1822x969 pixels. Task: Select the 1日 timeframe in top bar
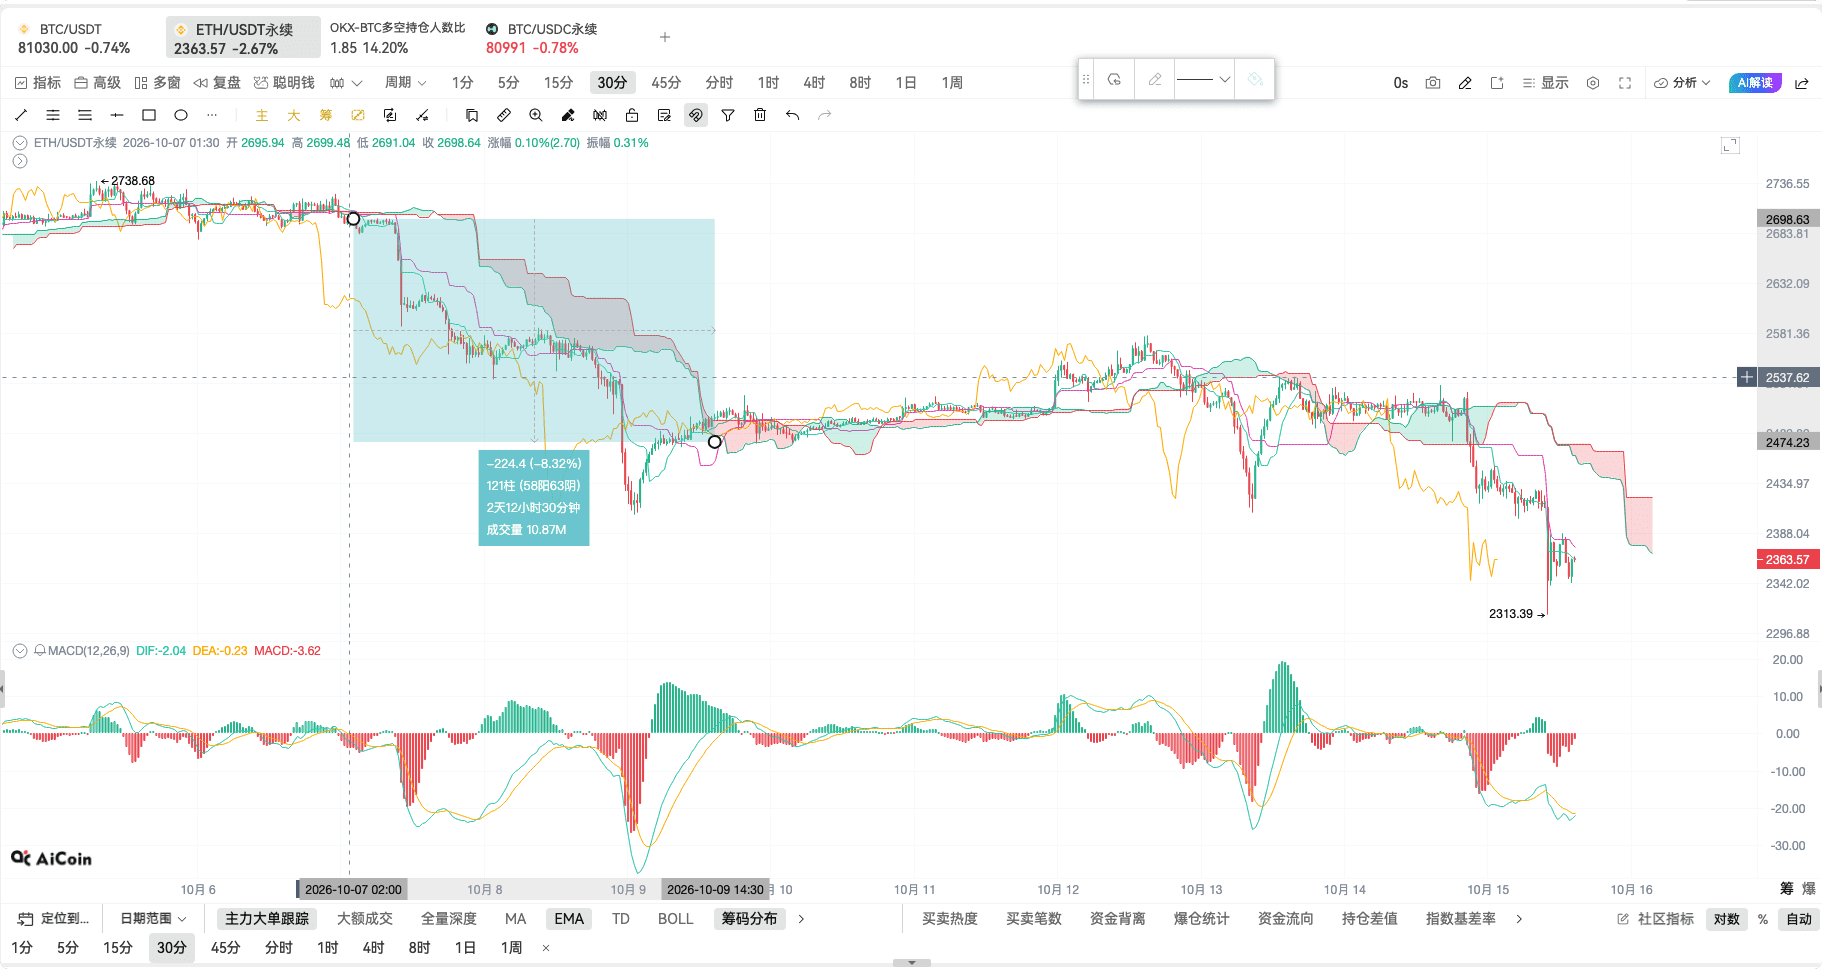pos(906,83)
